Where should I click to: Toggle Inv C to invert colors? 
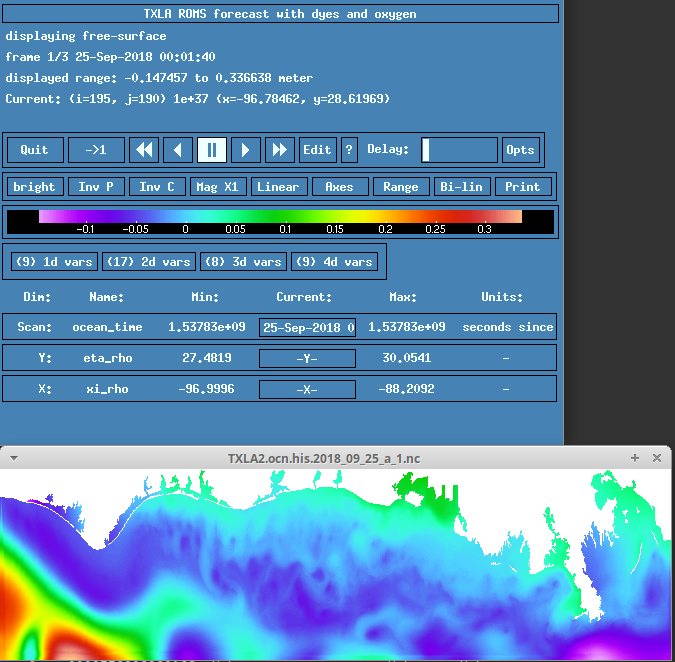[x=158, y=187]
